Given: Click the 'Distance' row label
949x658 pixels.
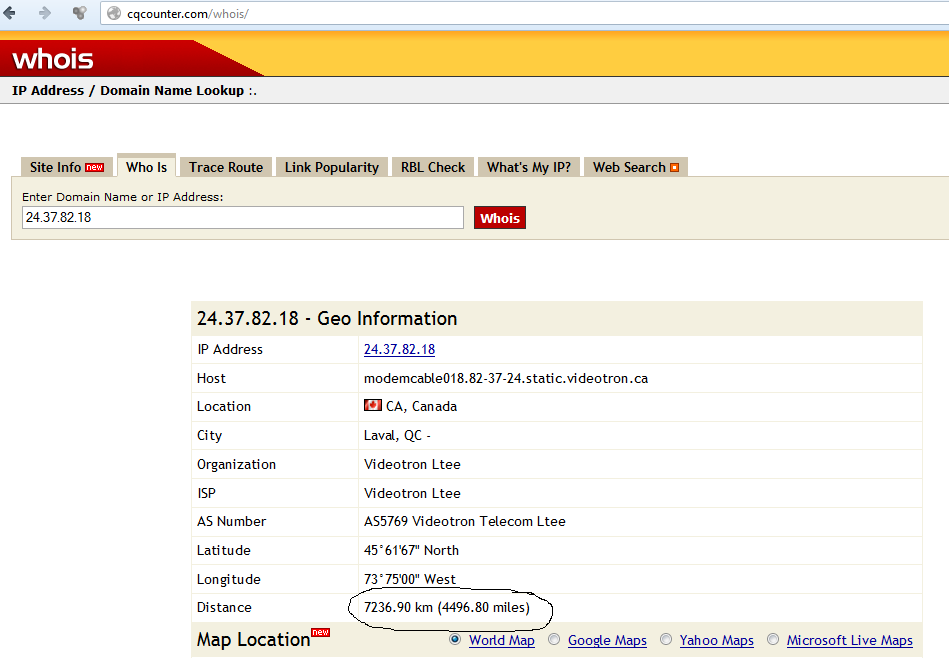Looking at the screenshot, I should click(224, 607).
